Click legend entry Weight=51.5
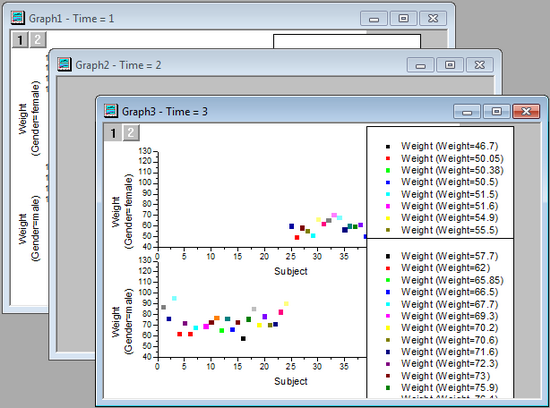The height and width of the screenshot is (408, 550). 449,194
